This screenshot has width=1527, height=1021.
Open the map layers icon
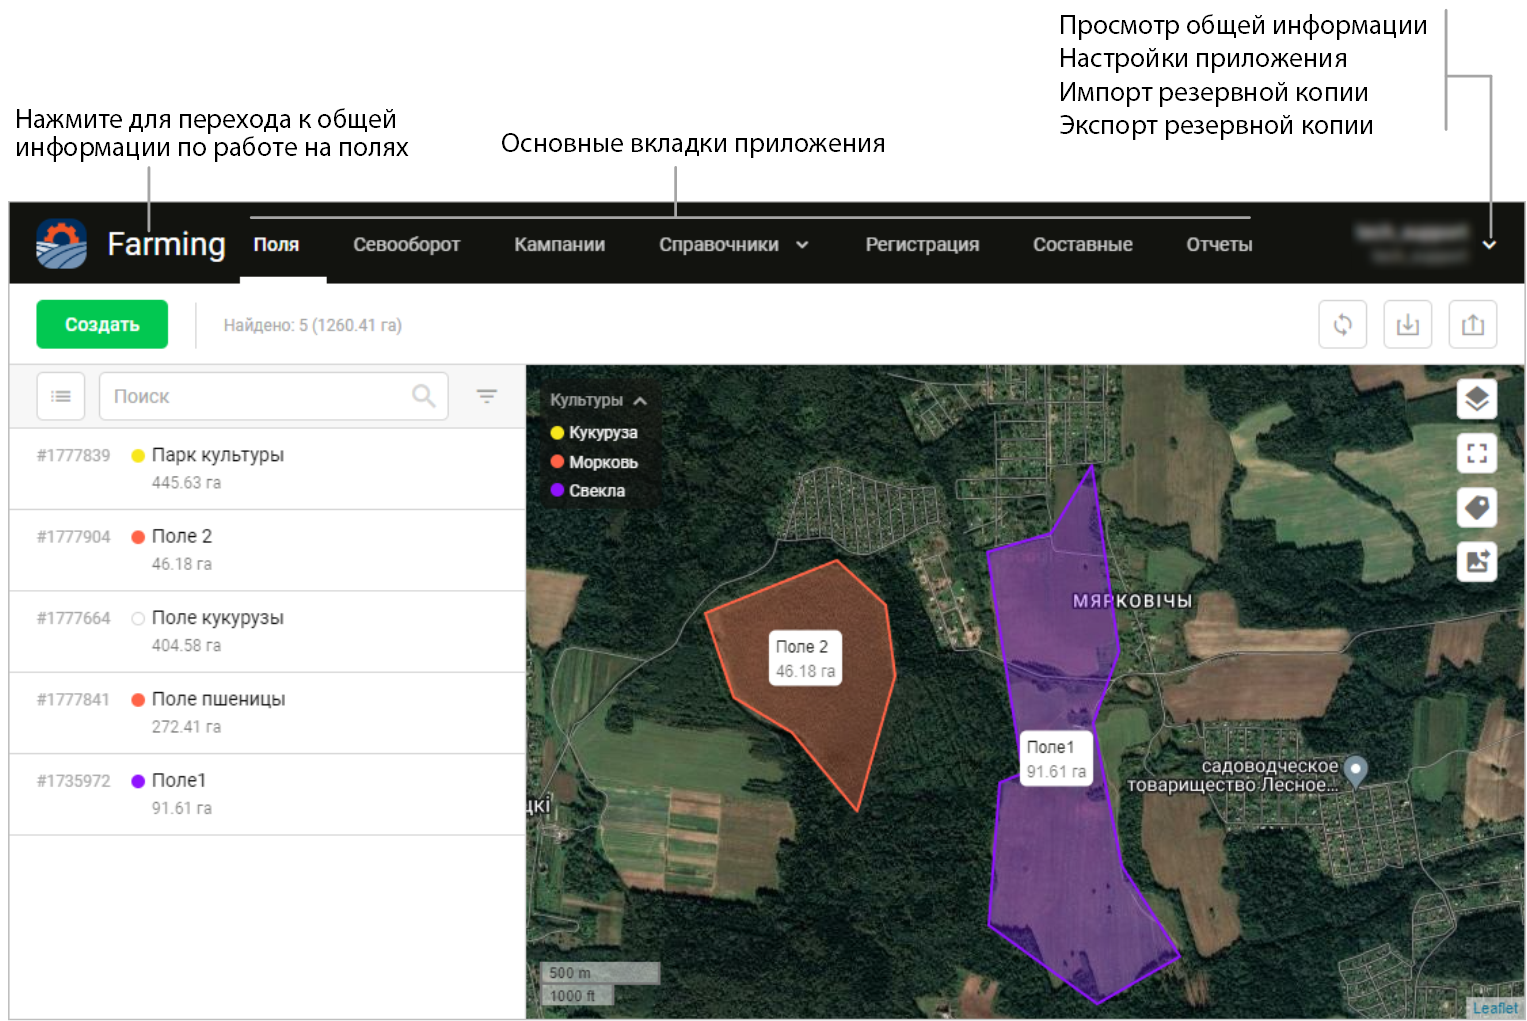pos(1477,399)
